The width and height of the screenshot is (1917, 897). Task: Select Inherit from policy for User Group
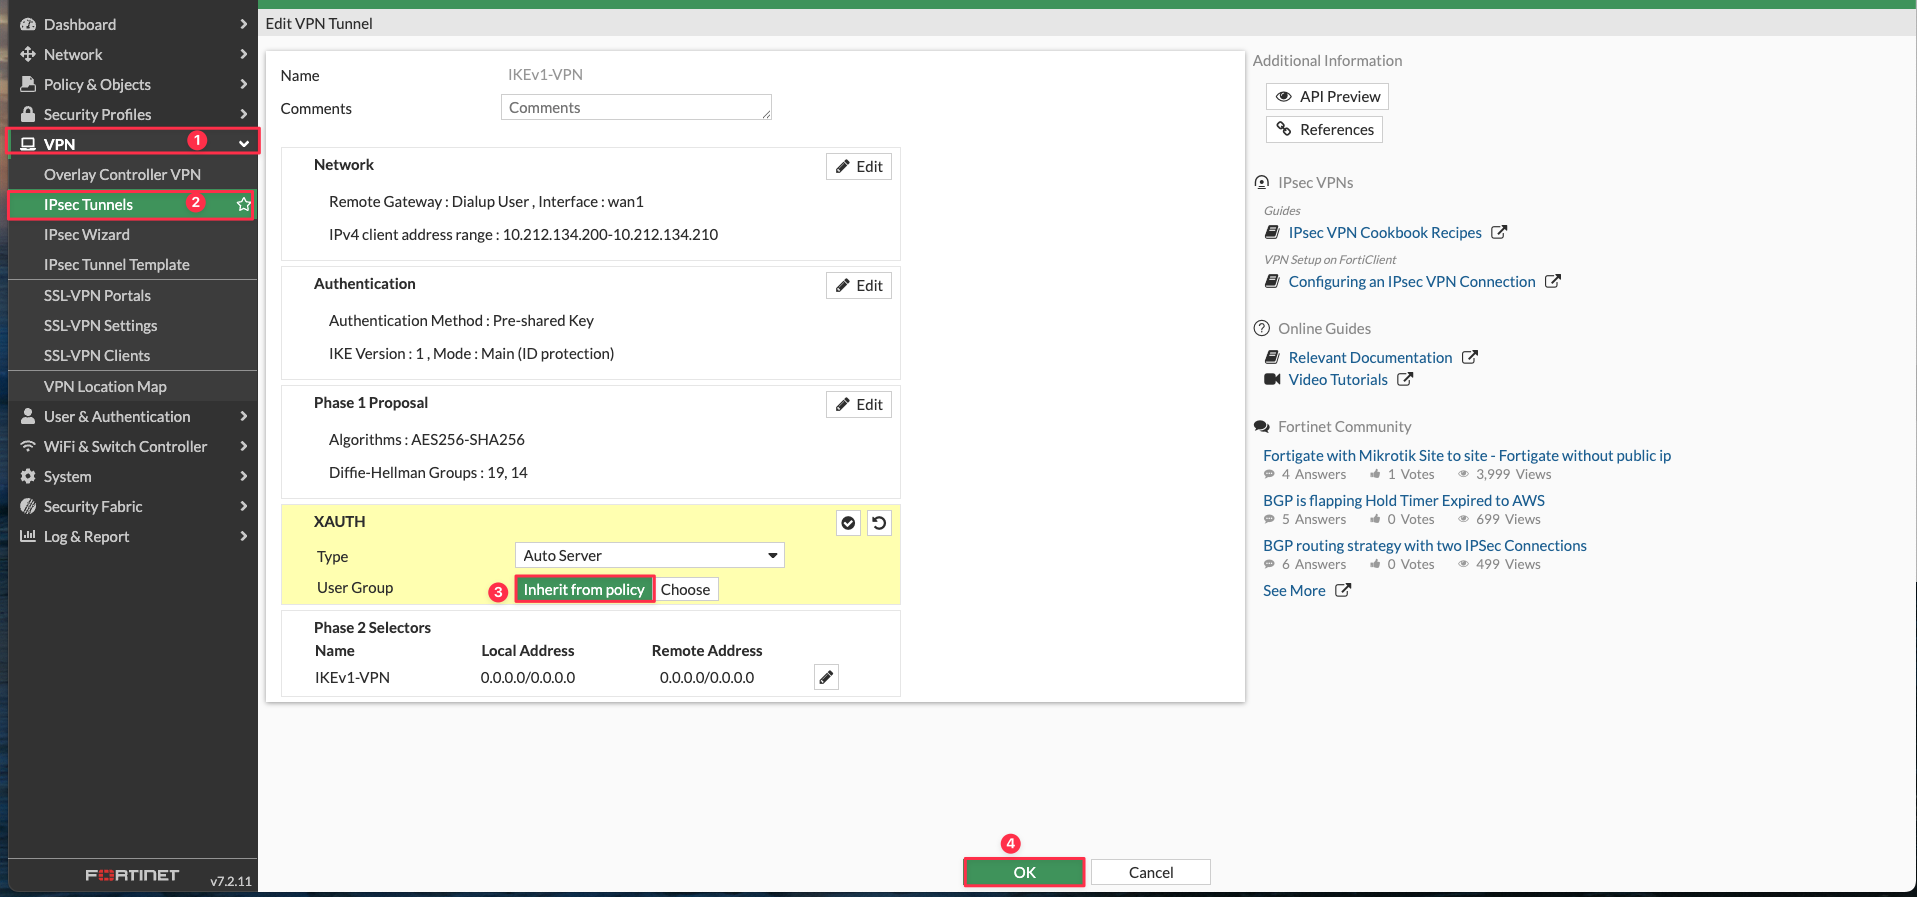[x=584, y=589]
